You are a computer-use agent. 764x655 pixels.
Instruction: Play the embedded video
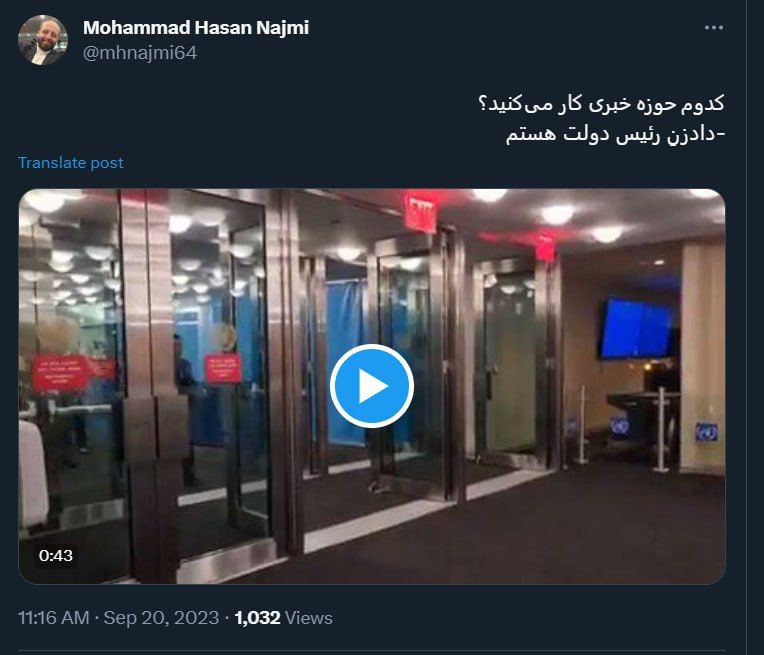[372, 386]
